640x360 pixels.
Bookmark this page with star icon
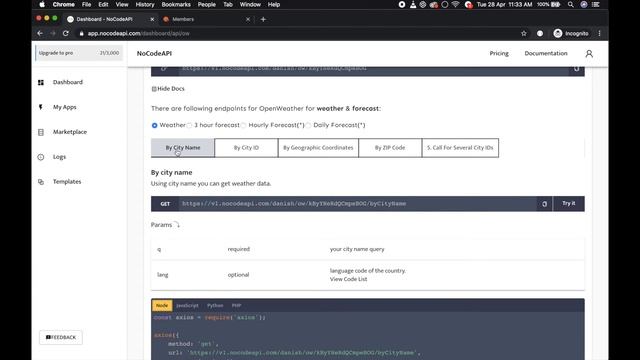[524, 33]
